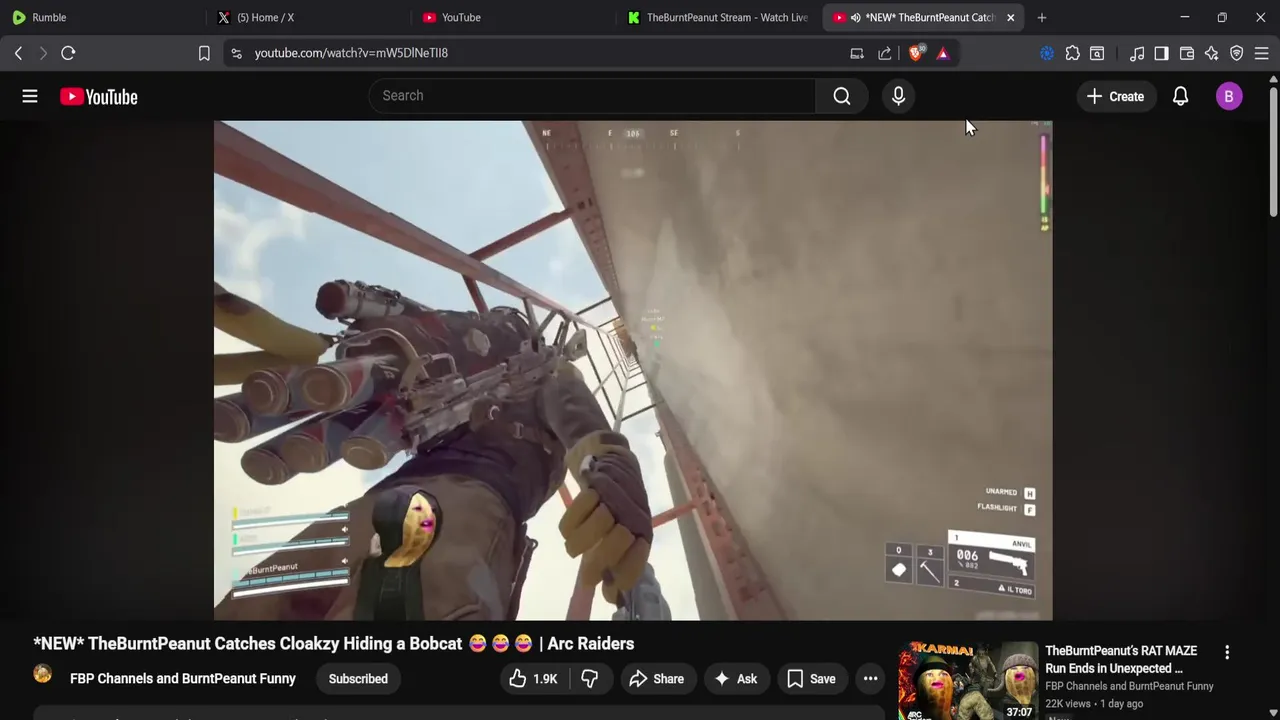Go back in browser history
The width and height of the screenshot is (1280, 720).
click(18, 53)
